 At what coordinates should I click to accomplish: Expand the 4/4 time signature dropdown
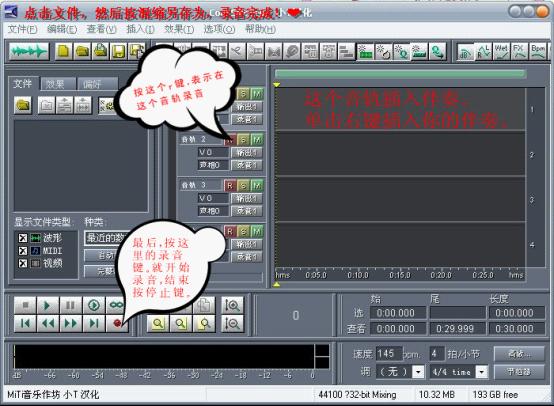pyautogui.click(x=482, y=372)
